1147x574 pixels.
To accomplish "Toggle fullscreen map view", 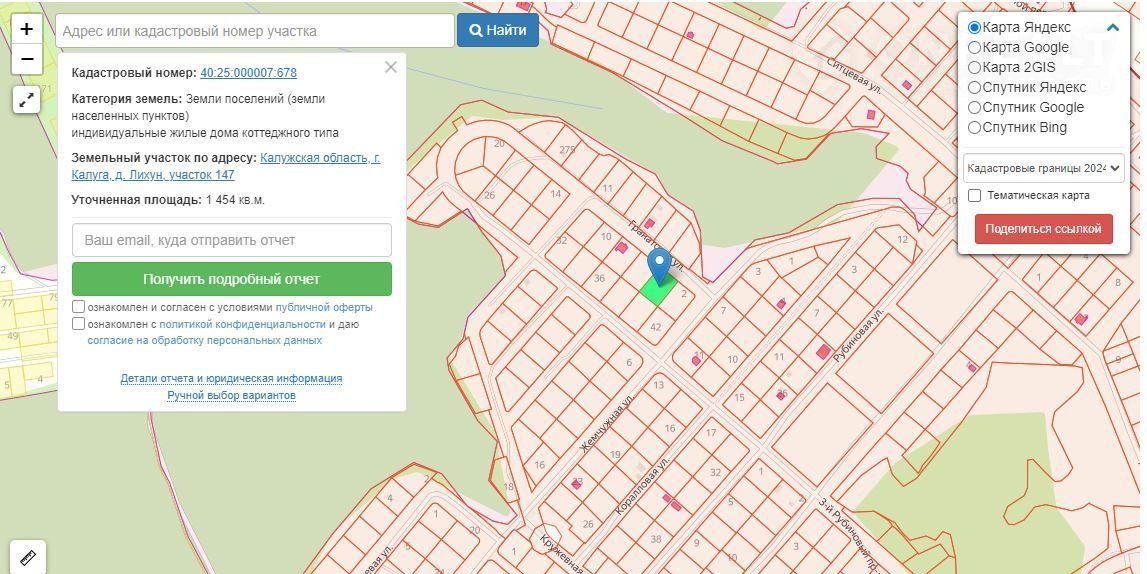I will click(x=27, y=99).
